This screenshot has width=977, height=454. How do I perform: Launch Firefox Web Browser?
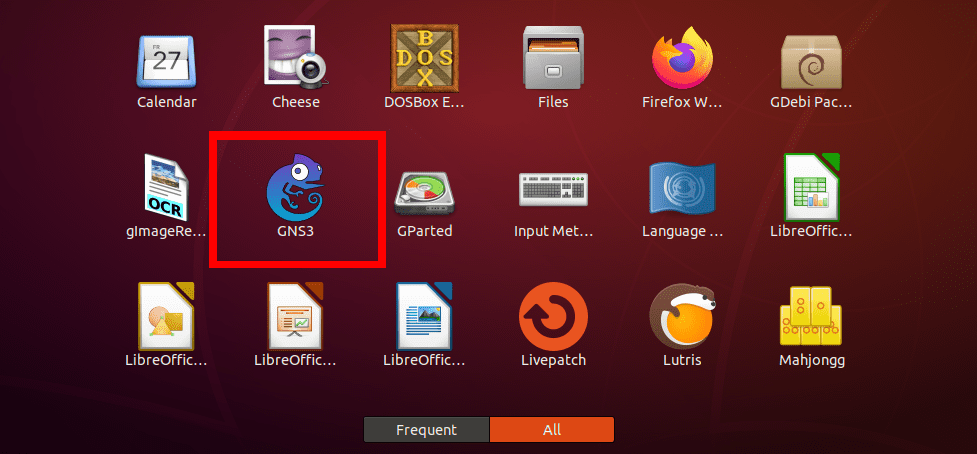coord(682,57)
